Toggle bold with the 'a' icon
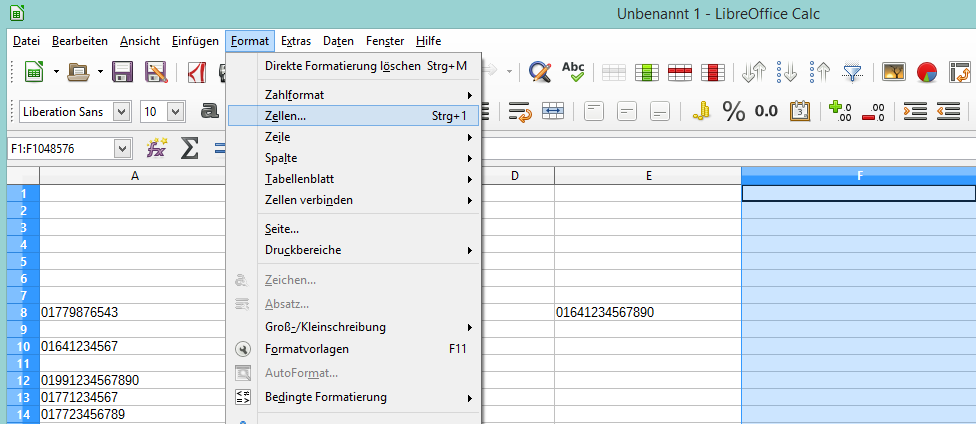Image resolution: width=976 pixels, height=424 pixels. [x=211, y=112]
